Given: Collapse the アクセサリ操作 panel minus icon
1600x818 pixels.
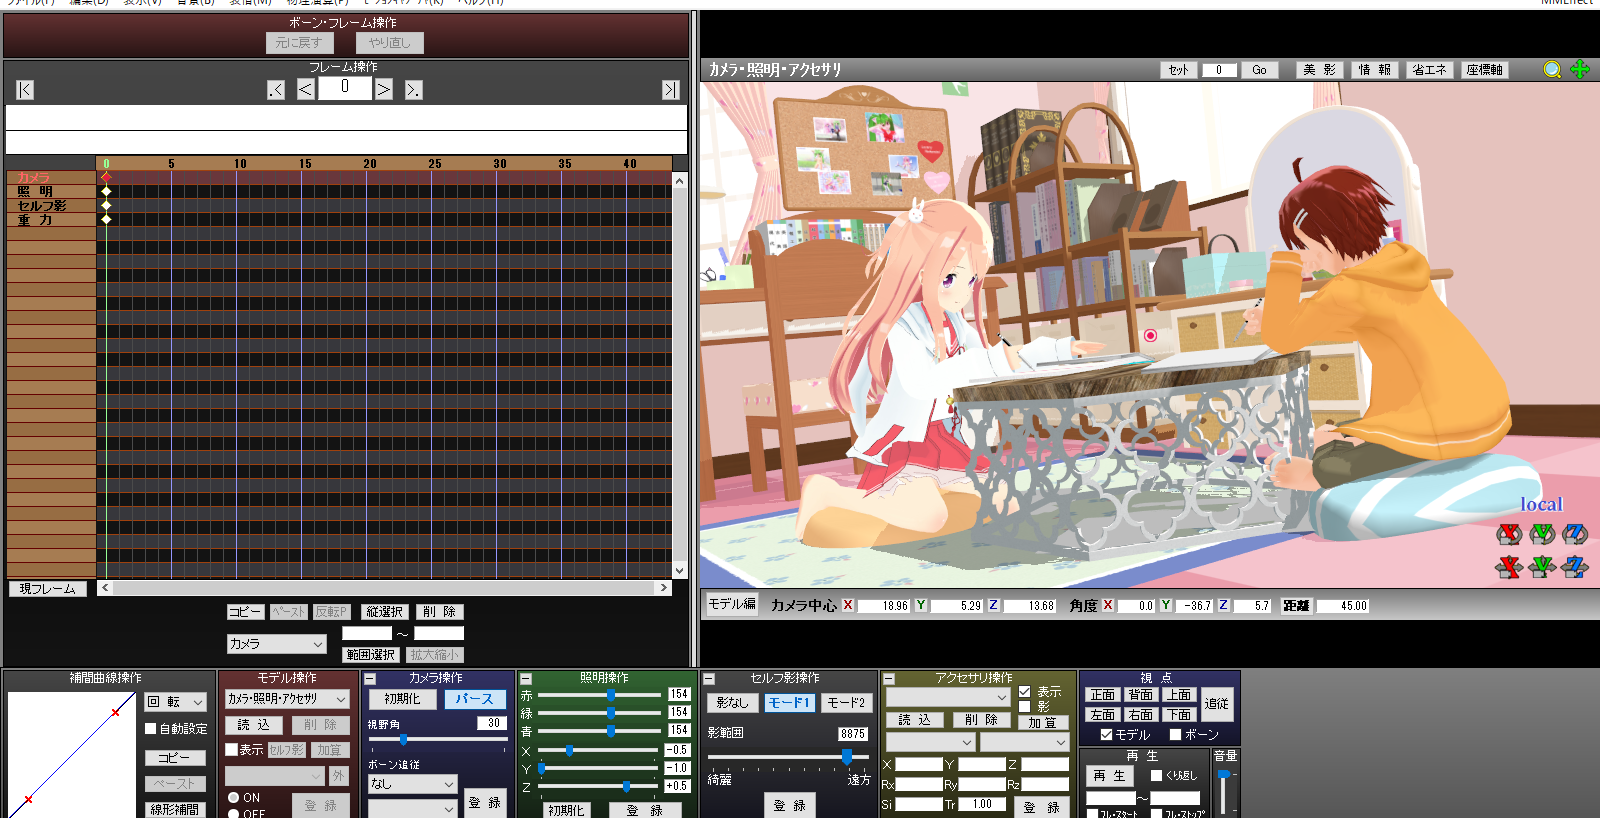Looking at the screenshot, I should [889, 679].
